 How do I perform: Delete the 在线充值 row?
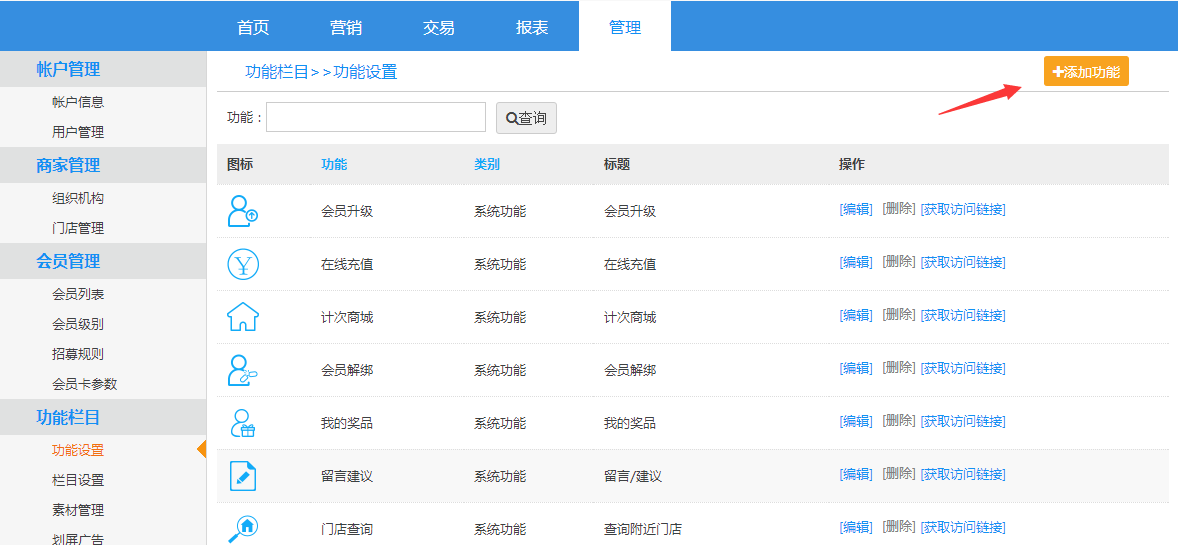tap(899, 262)
